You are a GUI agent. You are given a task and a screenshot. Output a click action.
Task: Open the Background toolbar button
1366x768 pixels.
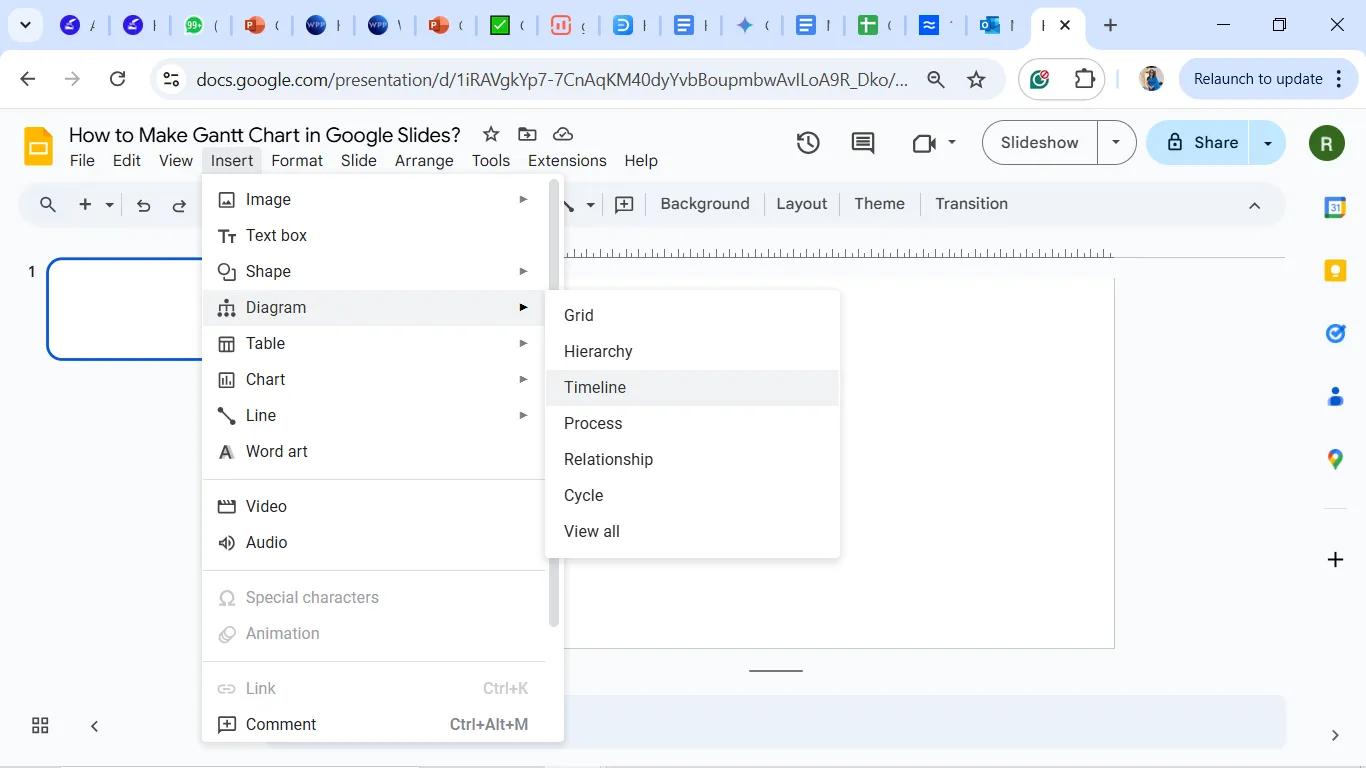pyautogui.click(x=705, y=204)
